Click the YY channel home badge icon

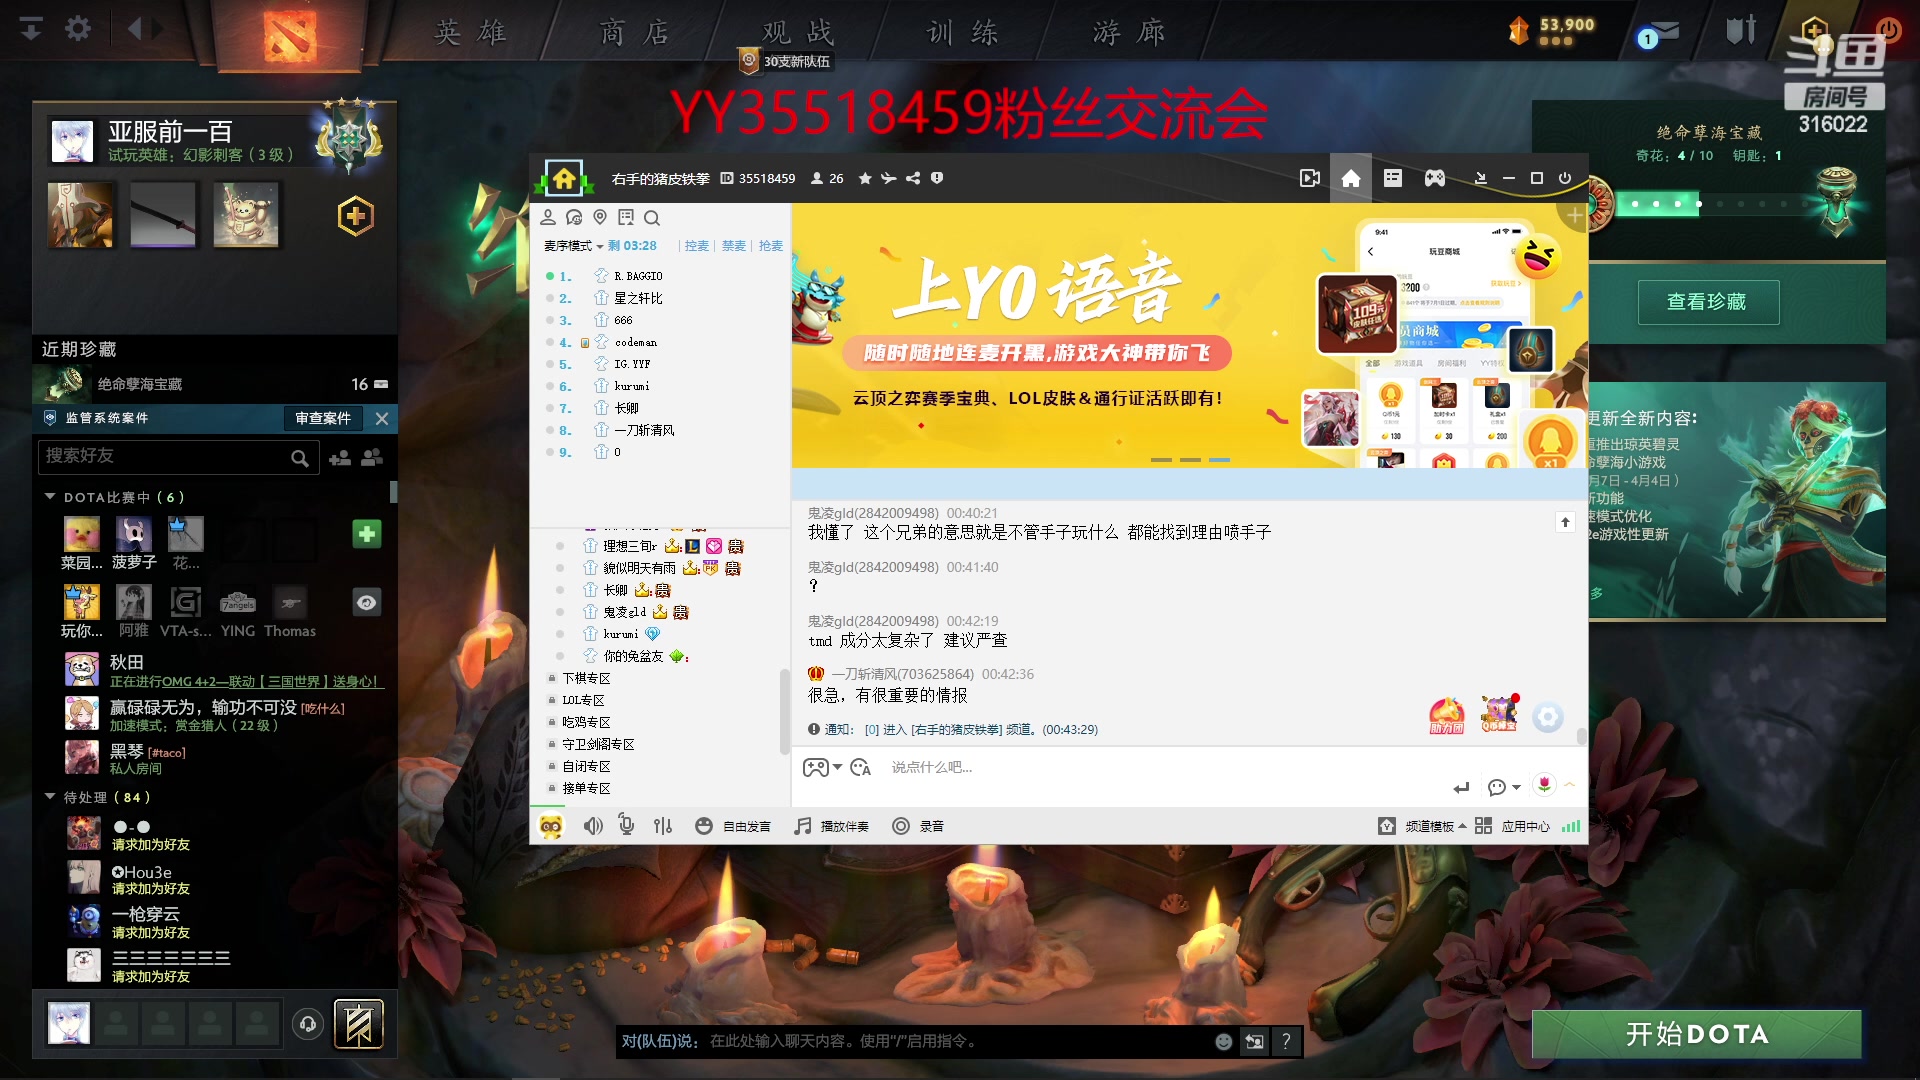coord(564,179)
